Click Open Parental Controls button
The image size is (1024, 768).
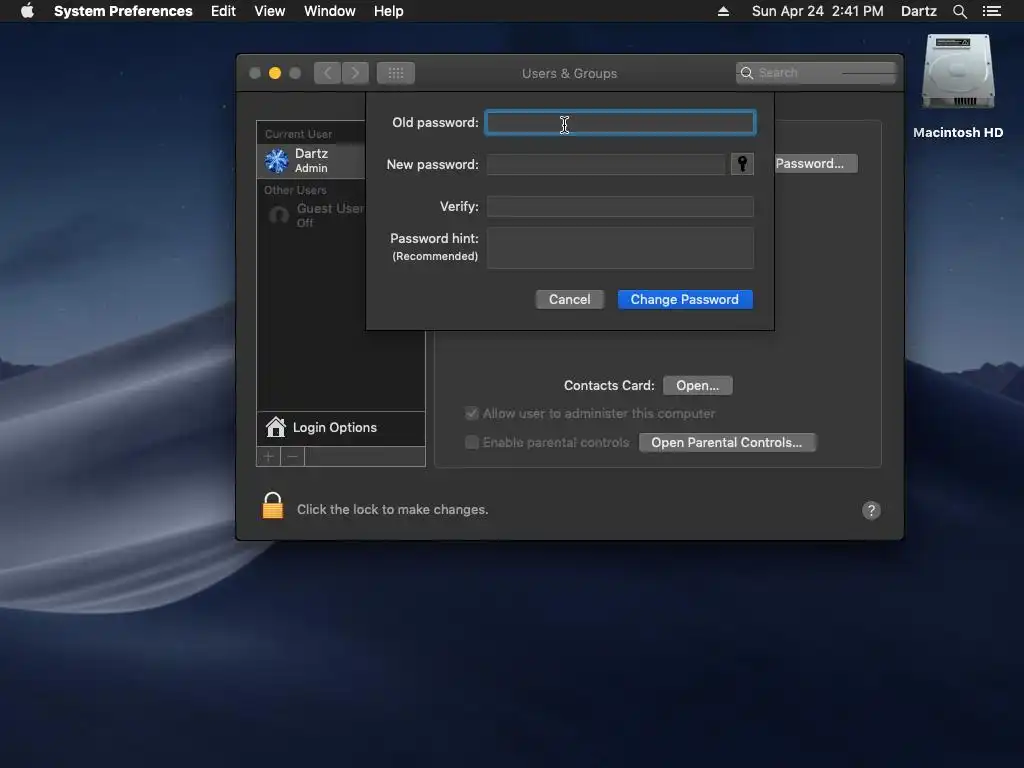click(x=727, y=442)
